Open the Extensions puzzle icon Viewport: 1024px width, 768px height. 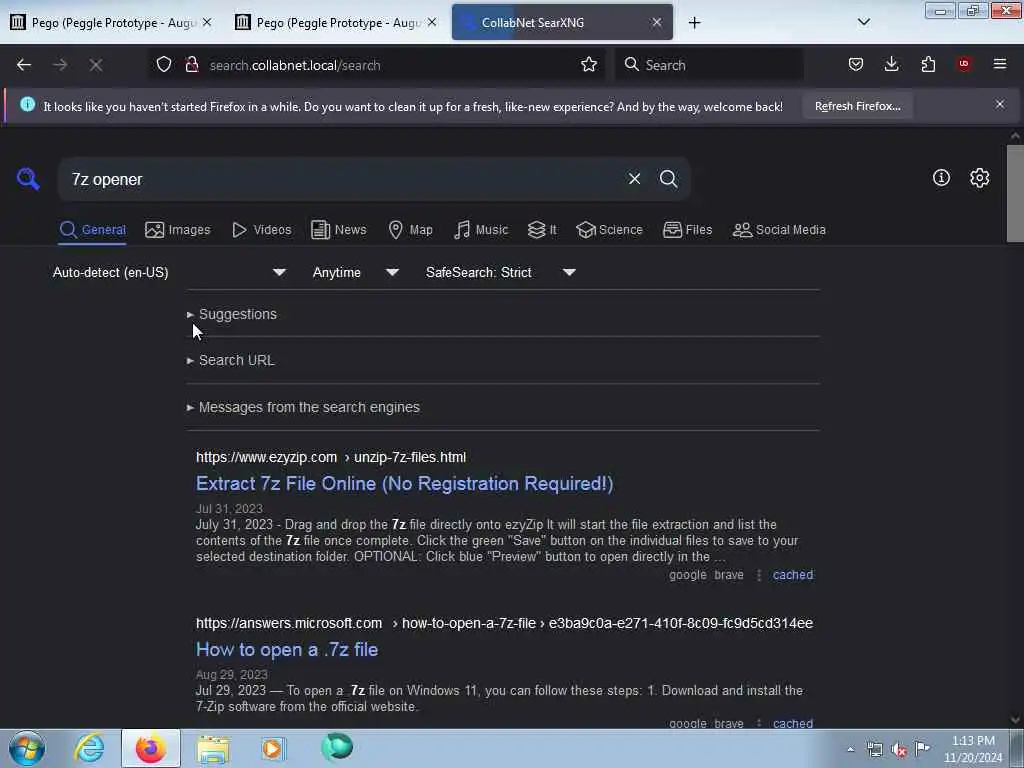tap(928, 64)
